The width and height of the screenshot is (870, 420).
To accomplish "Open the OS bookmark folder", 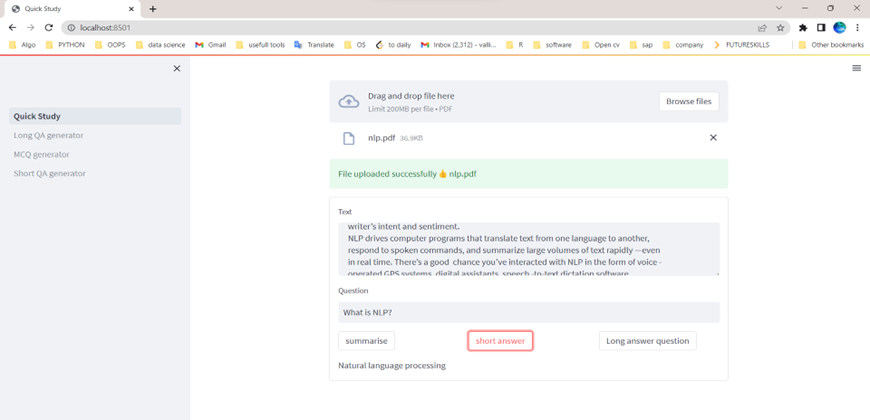I will tap(355, 45).
